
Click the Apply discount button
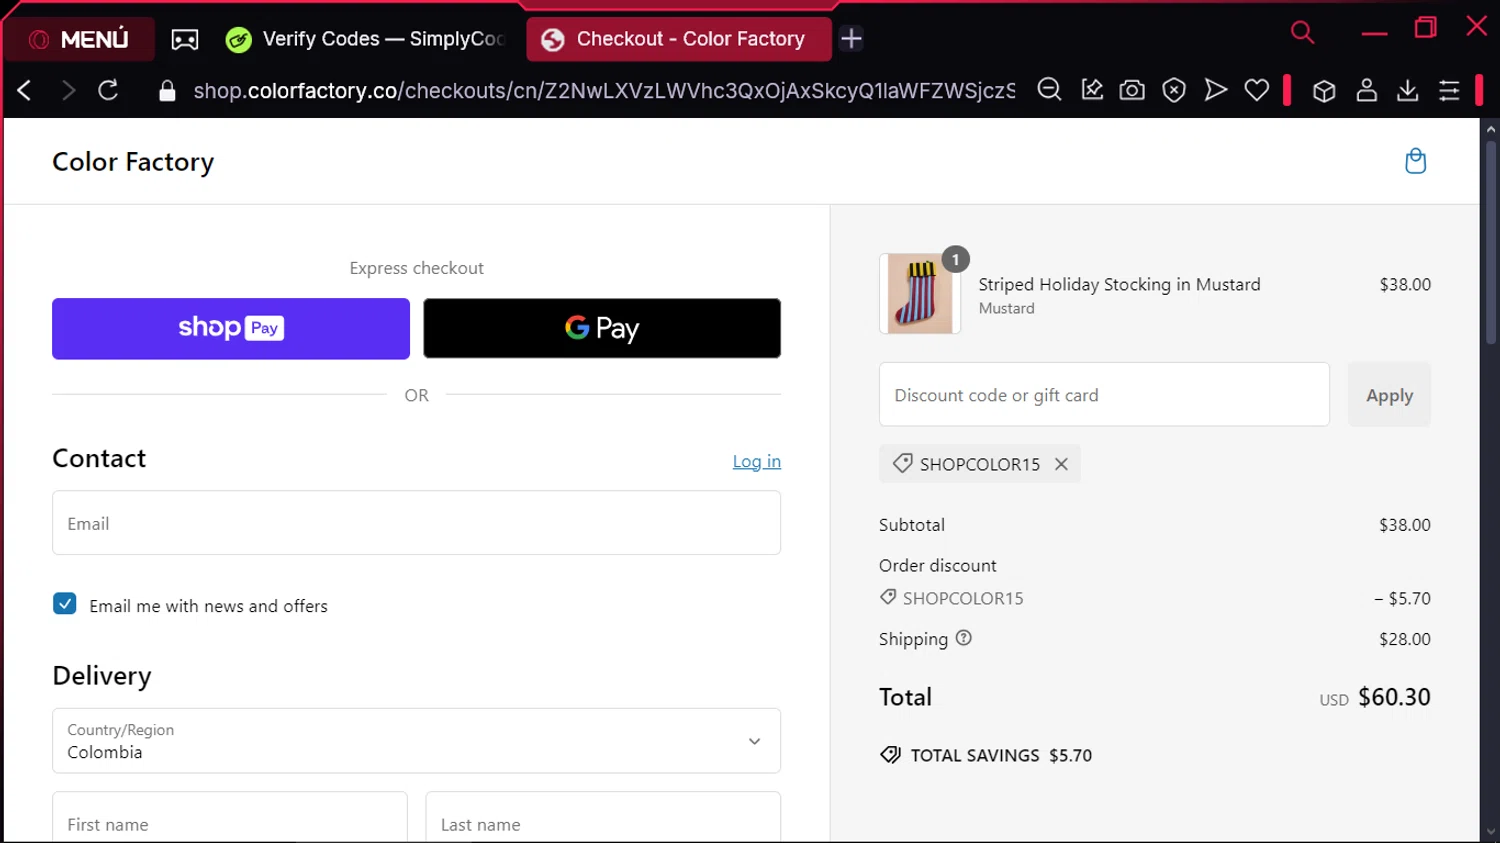point(1389,395)
